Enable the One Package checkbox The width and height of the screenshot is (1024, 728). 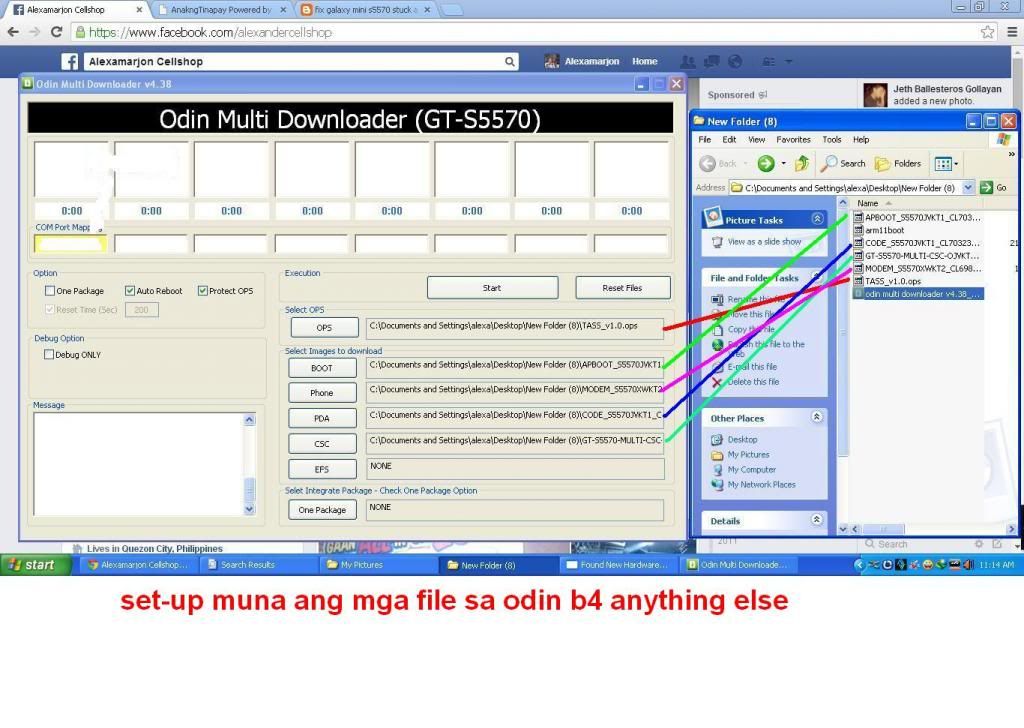50,291
